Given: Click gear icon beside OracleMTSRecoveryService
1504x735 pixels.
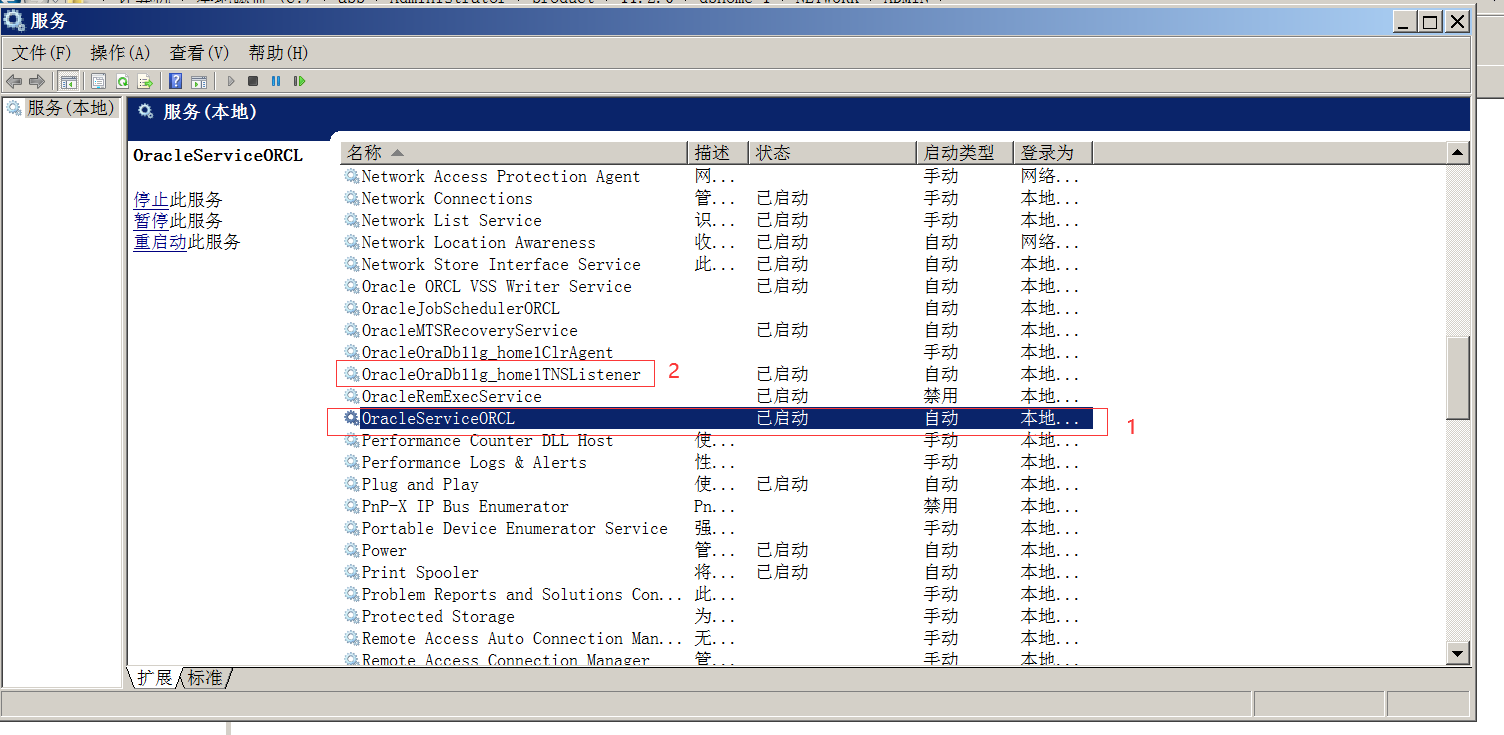Looking at the screenshot, I should point(352,330).
